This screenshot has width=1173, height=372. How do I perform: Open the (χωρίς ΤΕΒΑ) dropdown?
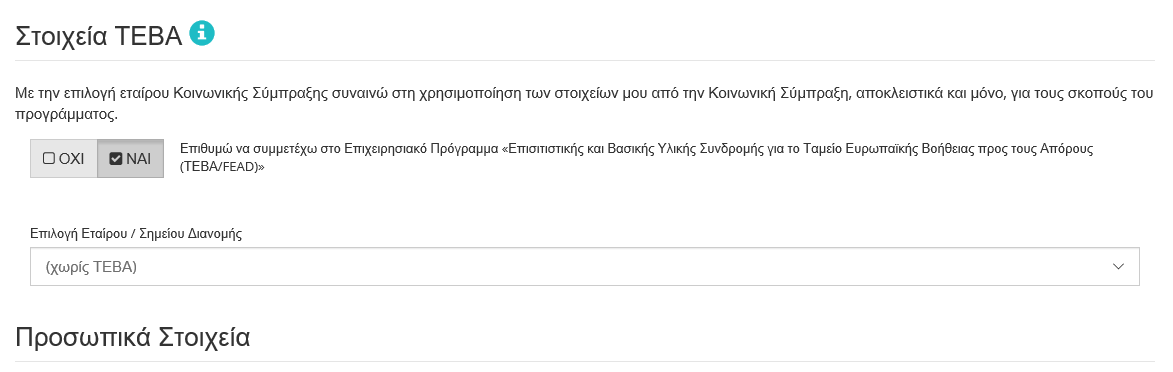point(584,266)
